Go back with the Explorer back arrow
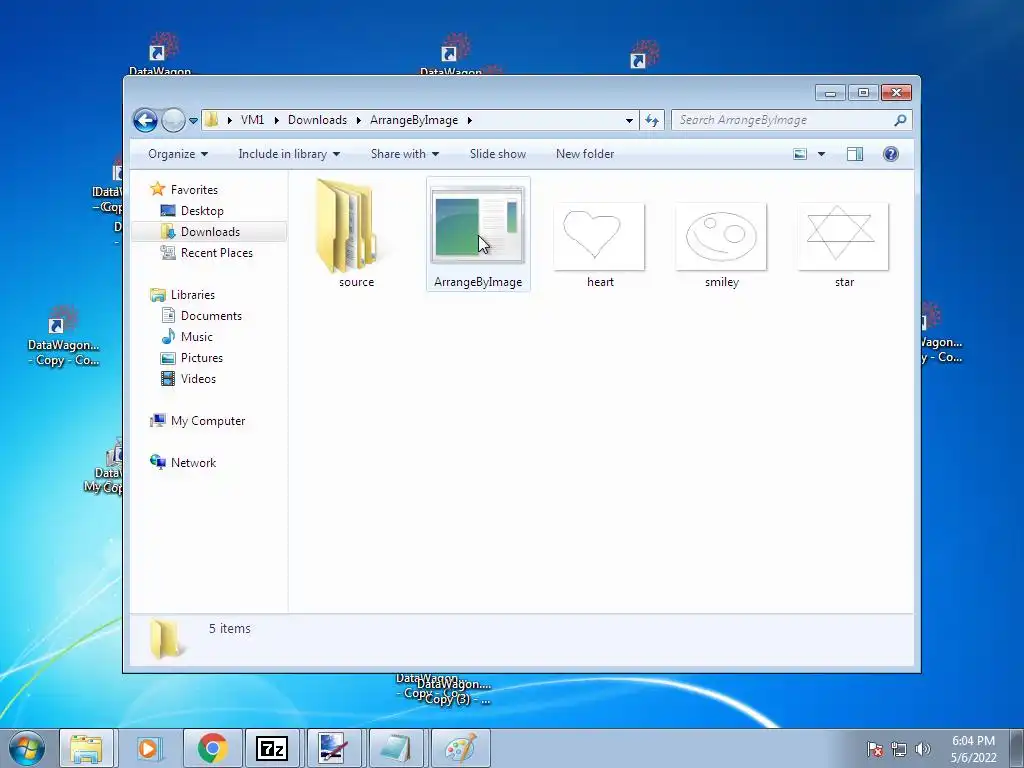The image size is (1024, 768). point(145,120)
